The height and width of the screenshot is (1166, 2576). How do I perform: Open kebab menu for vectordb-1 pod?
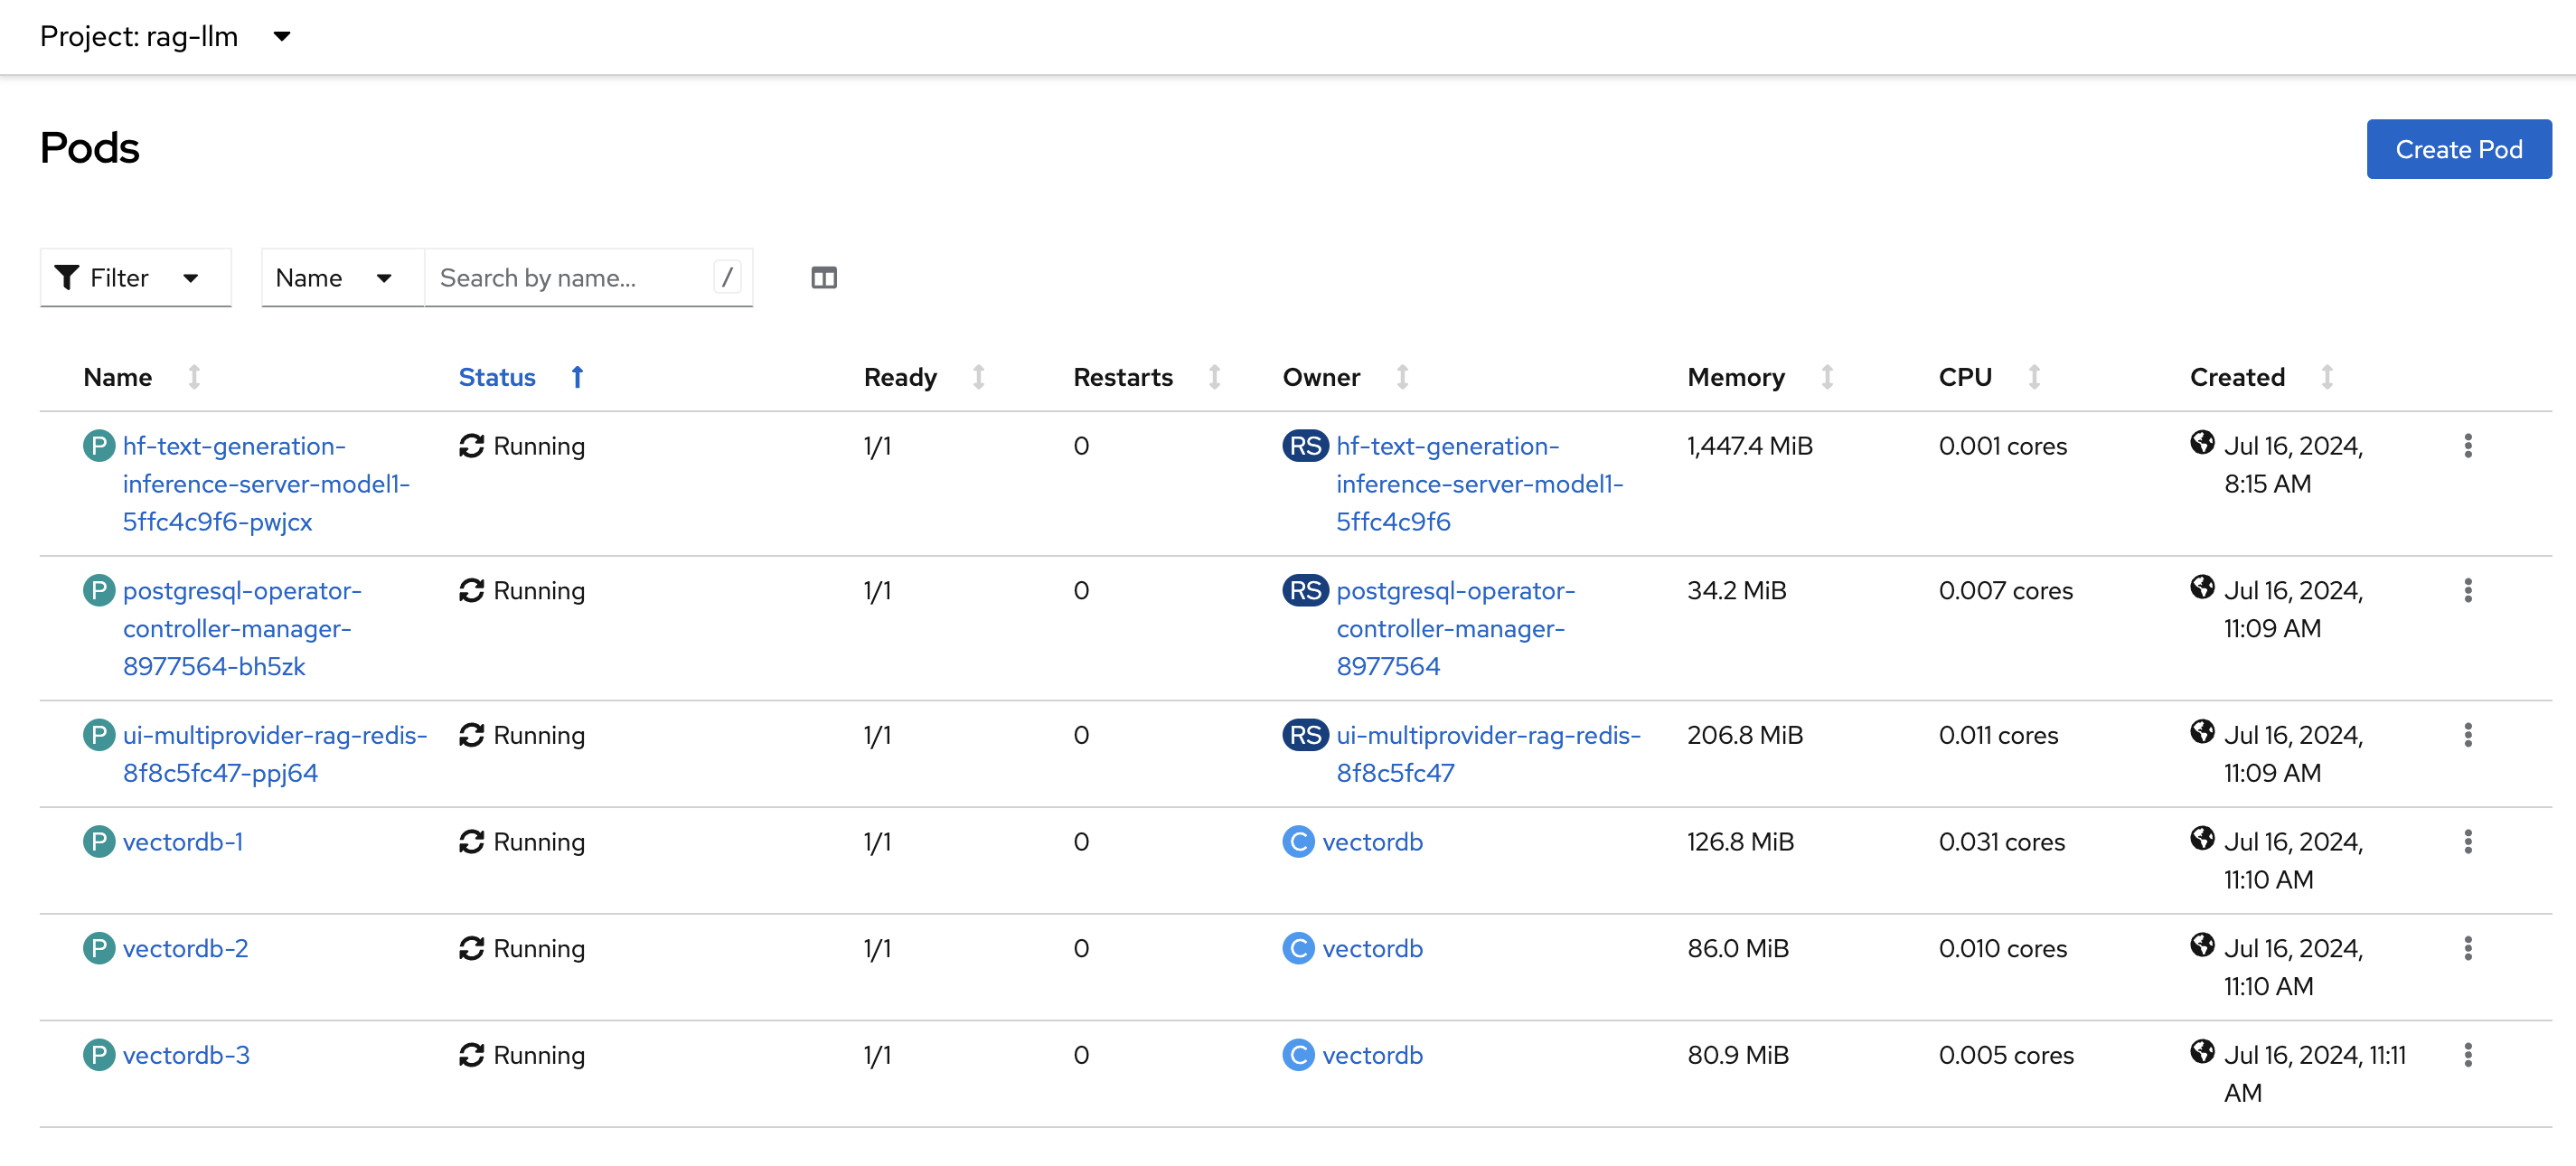click(x=2467, y=841)
